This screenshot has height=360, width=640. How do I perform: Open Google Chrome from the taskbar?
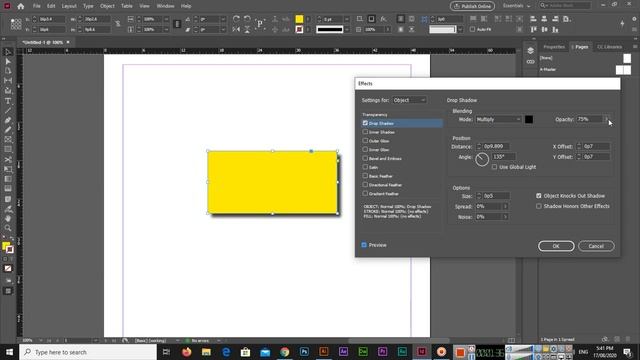[284, 352]
